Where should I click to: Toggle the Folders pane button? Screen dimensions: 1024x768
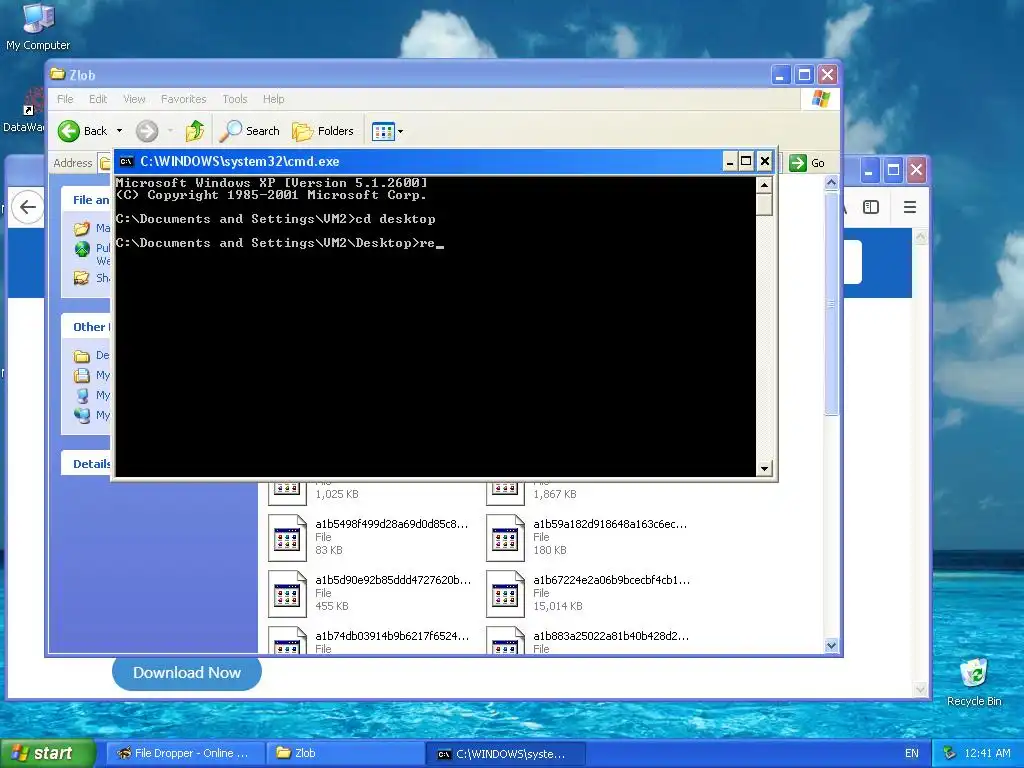coord(323,131)
